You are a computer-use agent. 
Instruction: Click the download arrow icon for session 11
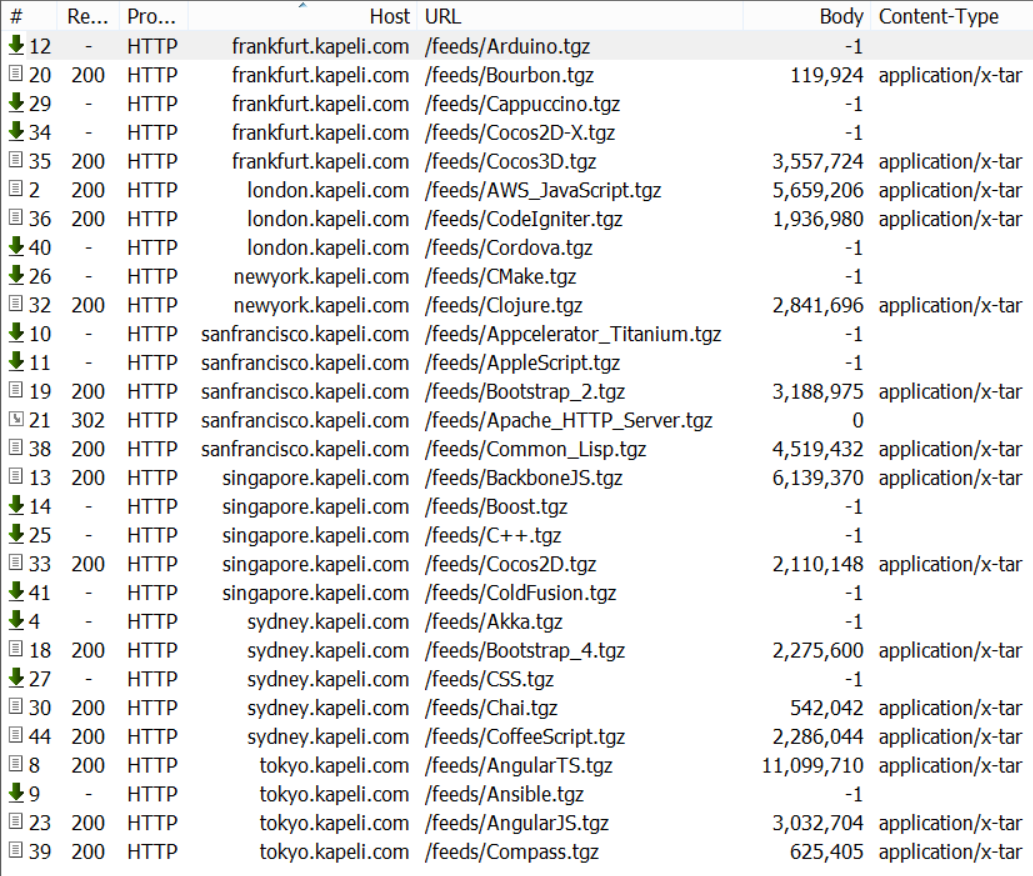[16, 361]
